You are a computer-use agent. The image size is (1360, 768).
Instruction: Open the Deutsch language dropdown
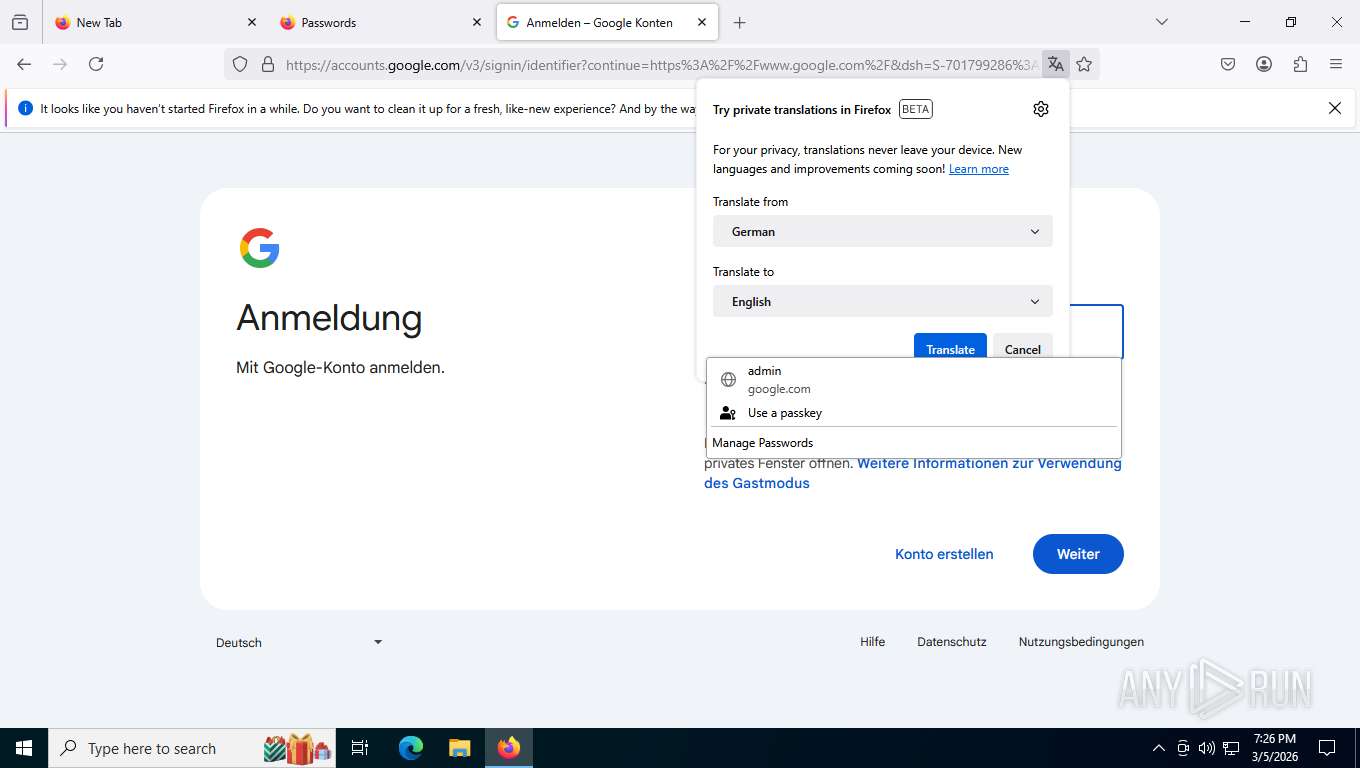coord(299,642)
